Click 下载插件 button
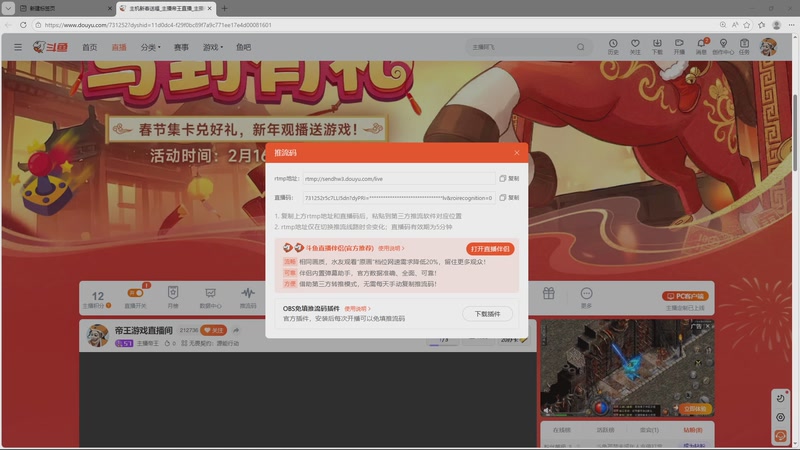 tap(487, 314)
